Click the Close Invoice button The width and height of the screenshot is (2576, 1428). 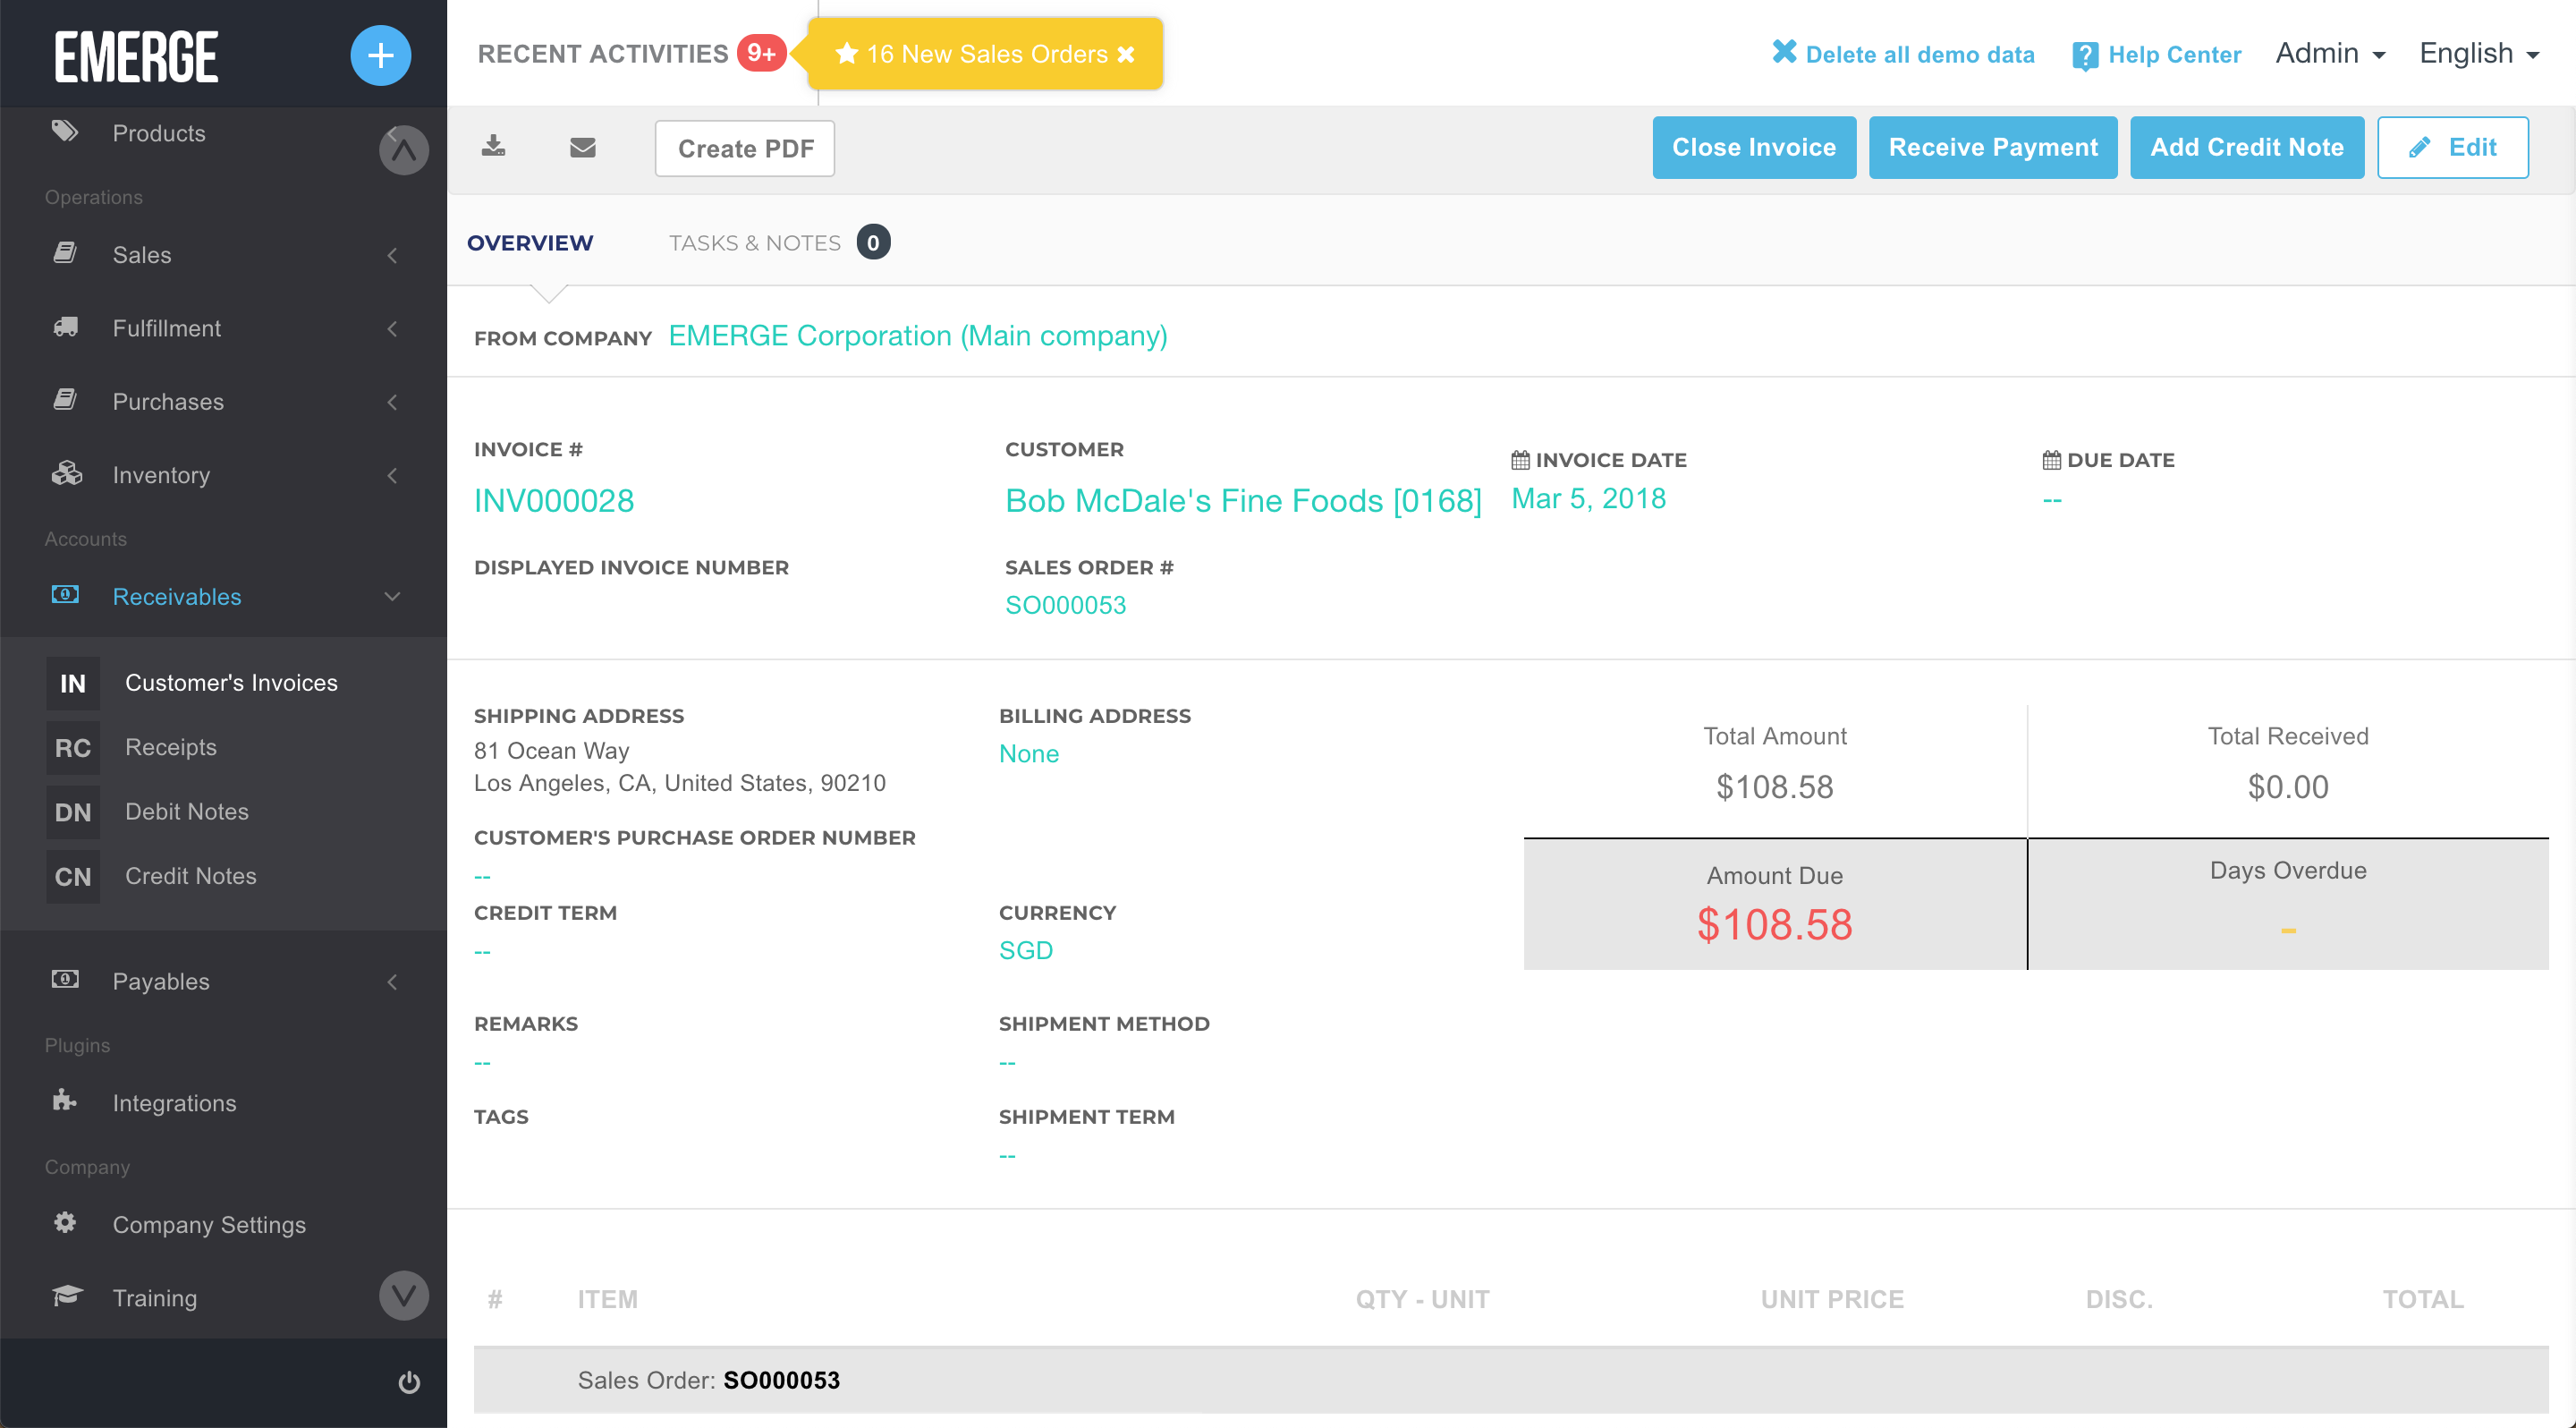(1756, 148)
